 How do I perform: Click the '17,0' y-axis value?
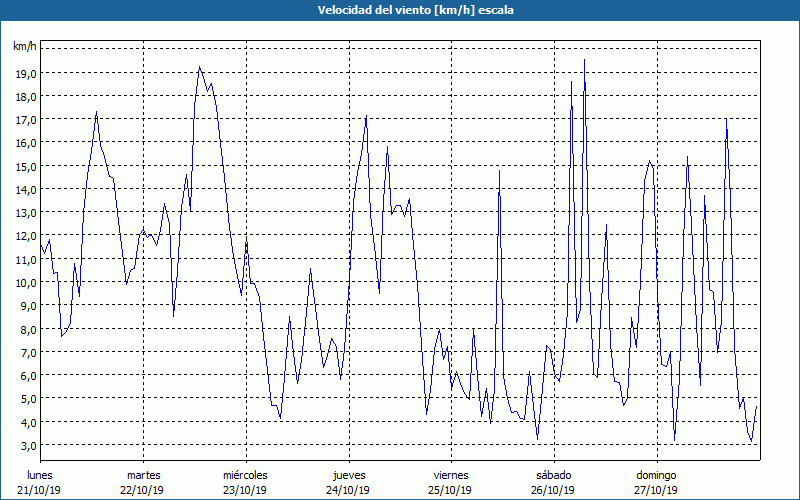(x=26, y=120)
